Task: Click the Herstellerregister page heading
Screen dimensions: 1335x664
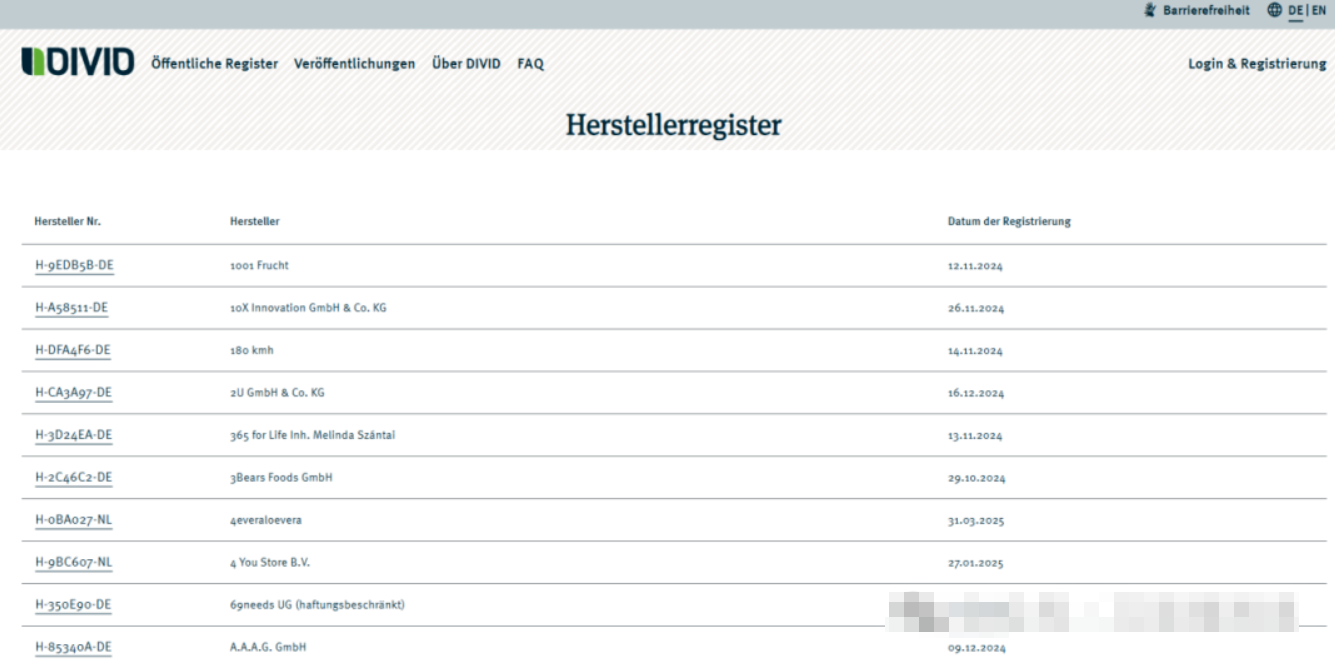Action: click(x=673, y=125)
